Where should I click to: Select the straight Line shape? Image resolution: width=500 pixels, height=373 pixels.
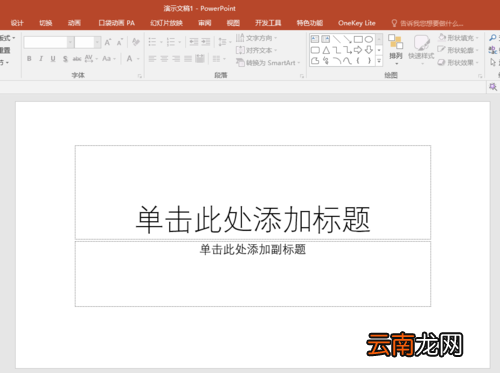[337, 39]
